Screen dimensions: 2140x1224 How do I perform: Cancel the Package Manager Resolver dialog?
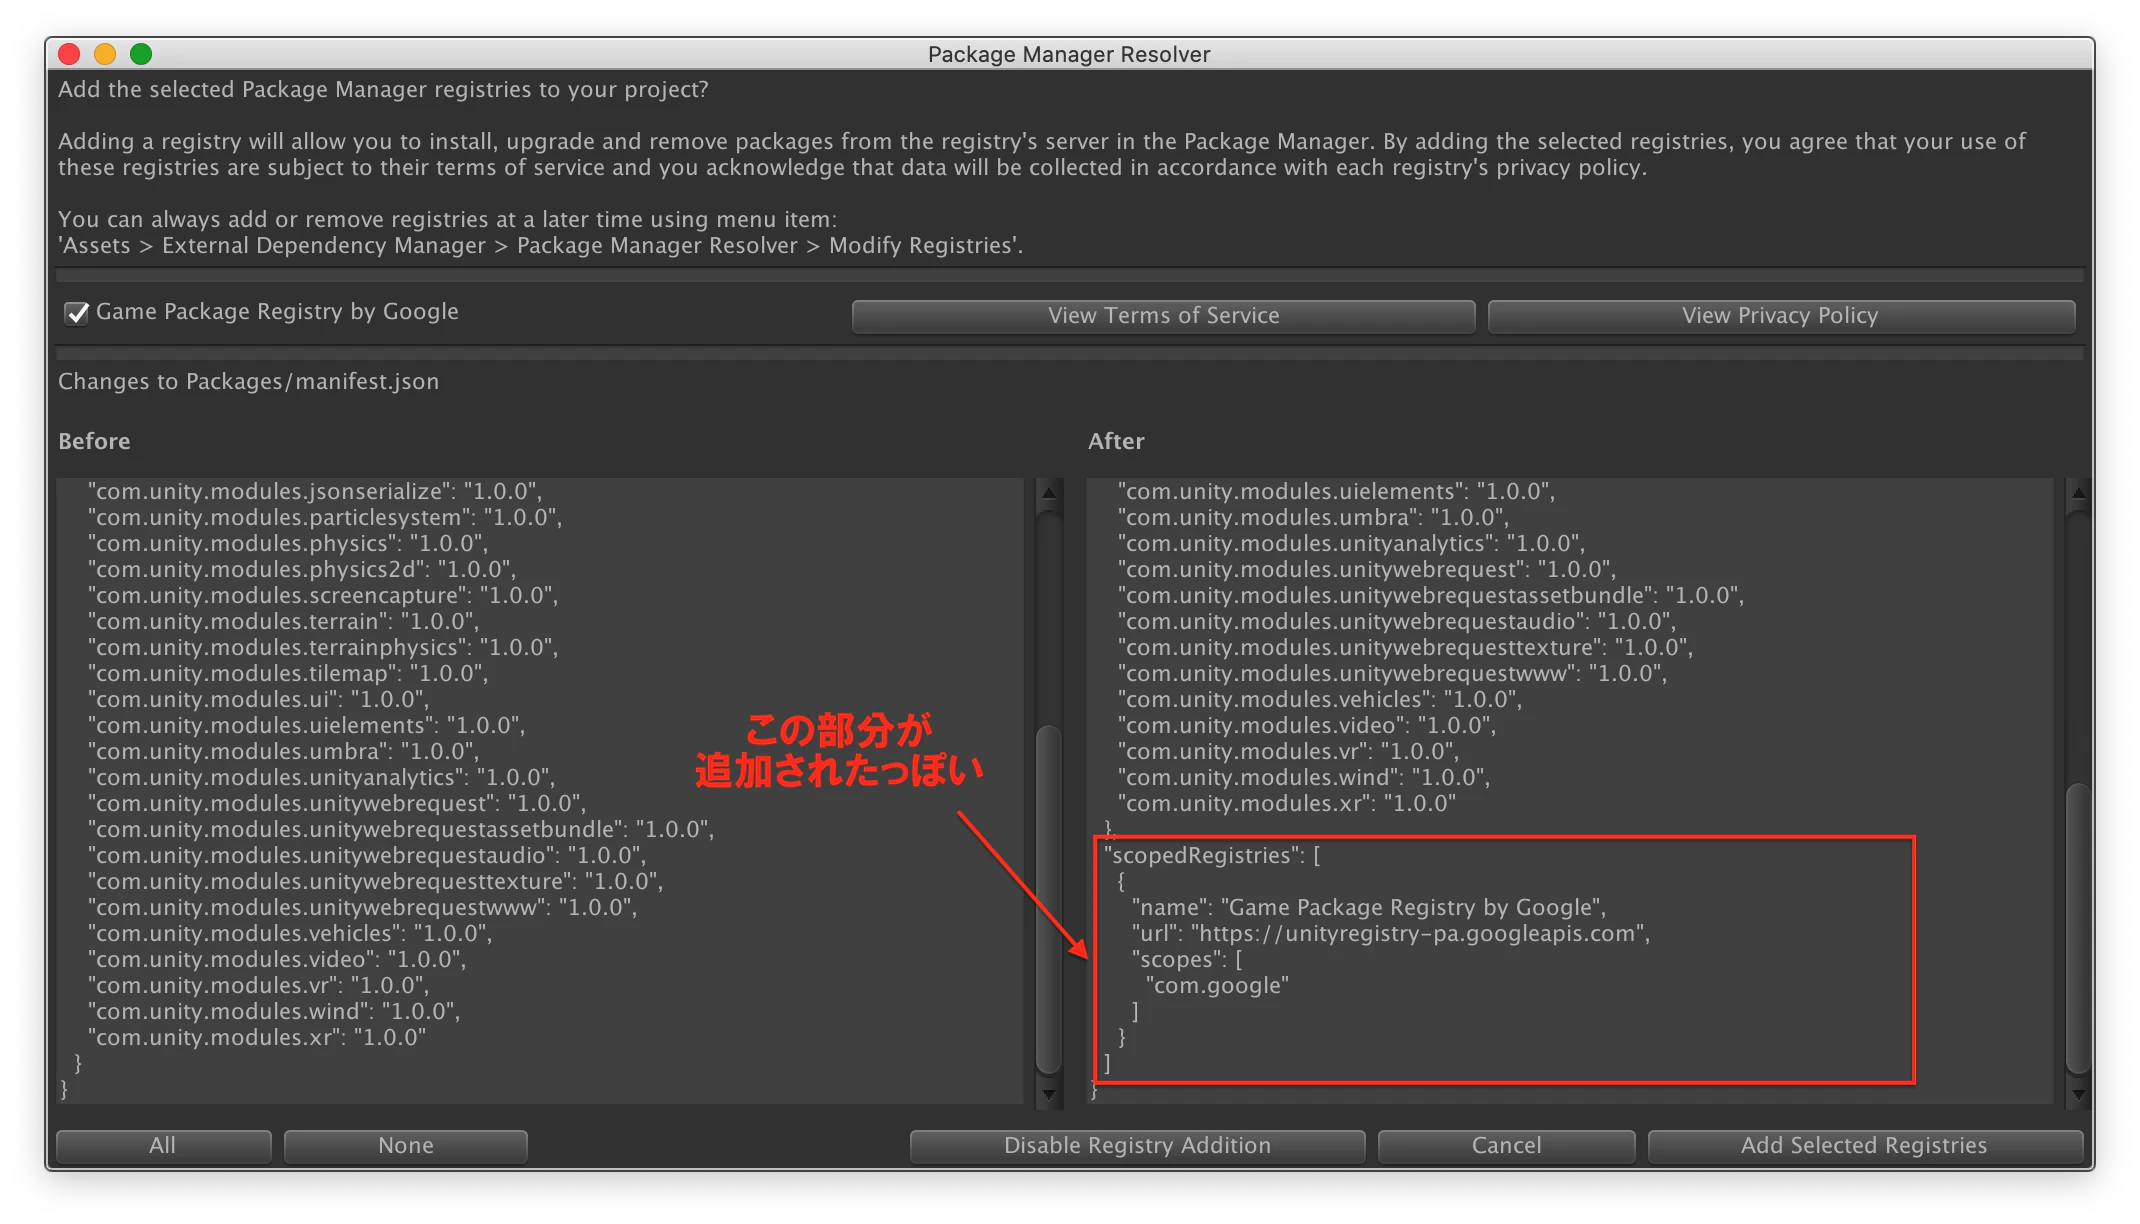click(x=1506, y=1146)
